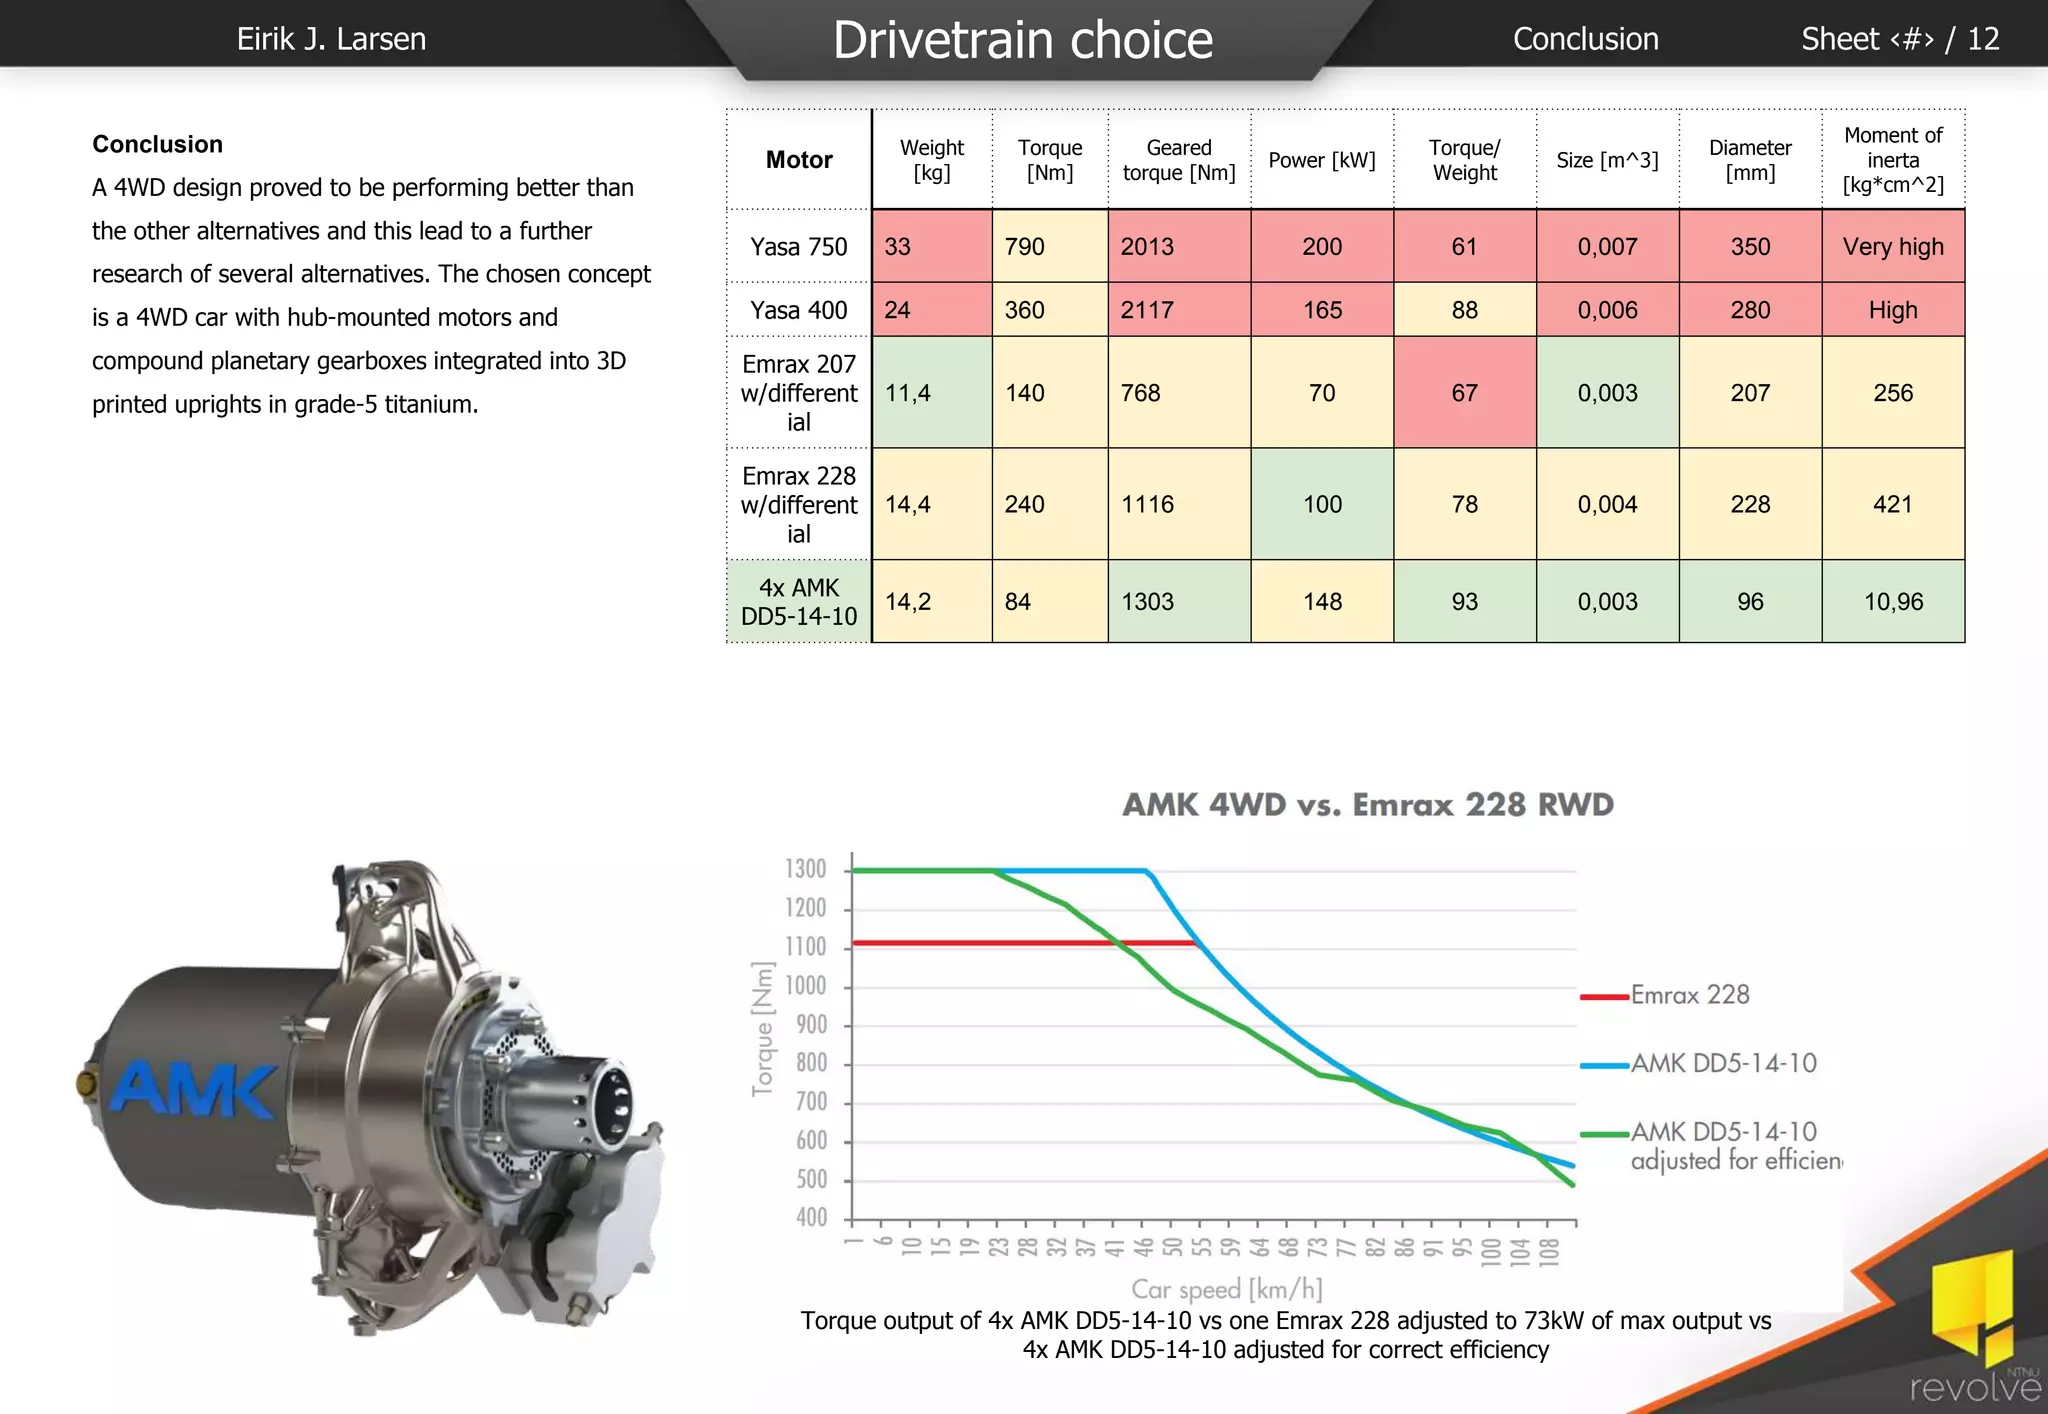Select the Moment of inerta column header

pos(1893,160)
